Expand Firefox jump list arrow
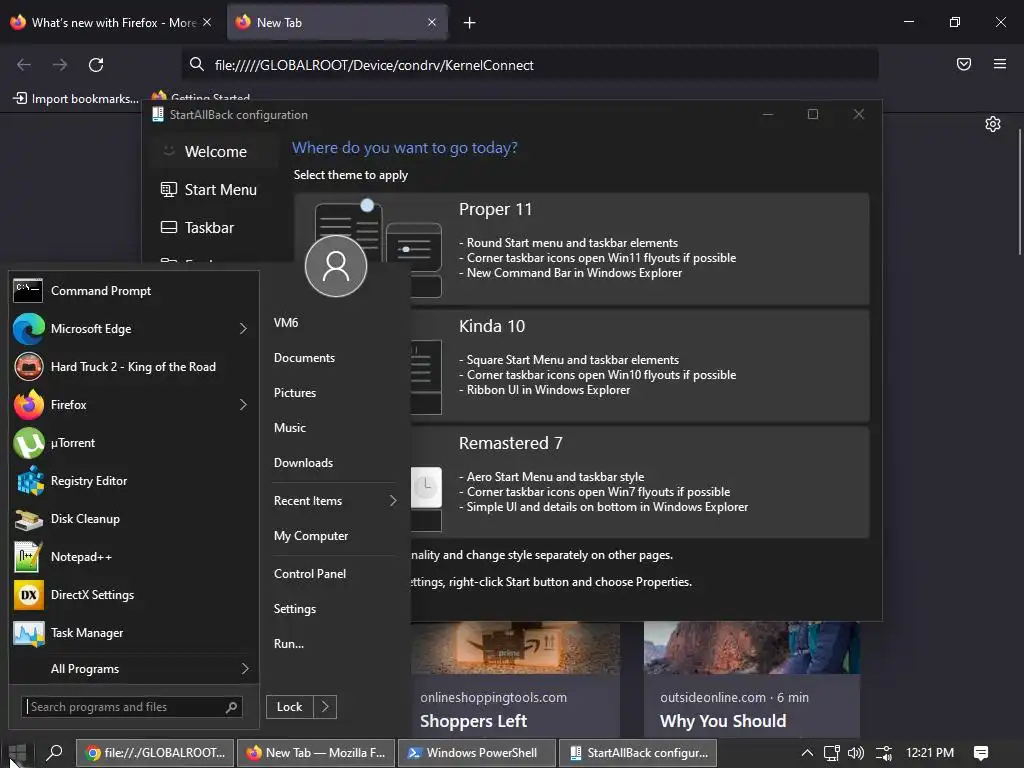This screenshot has height=768, width=1024. (244, 405)
